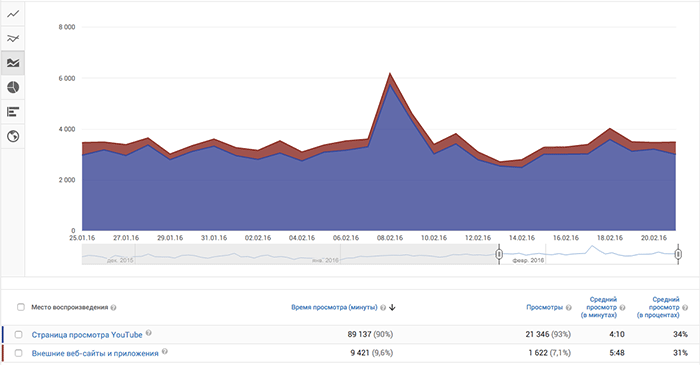
Task: Click the 25.01.16 date axis label
Action: (x=82, y=238)
